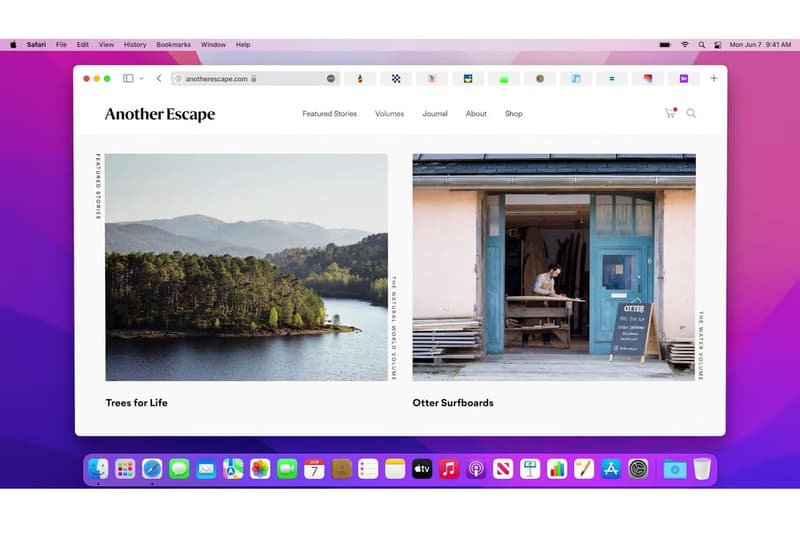Open Apple TV from the Dock
Screen dimensions: 800x533
coord(422,469)
